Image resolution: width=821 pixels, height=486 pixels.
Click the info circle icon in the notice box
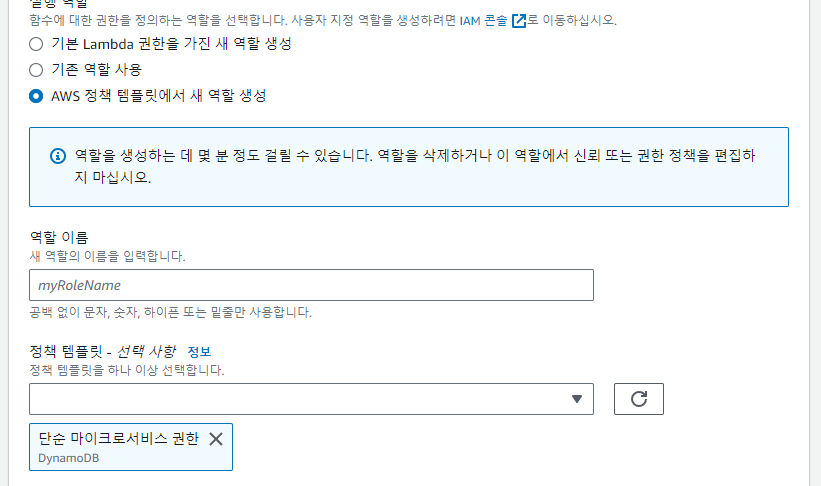coord(58,157)
